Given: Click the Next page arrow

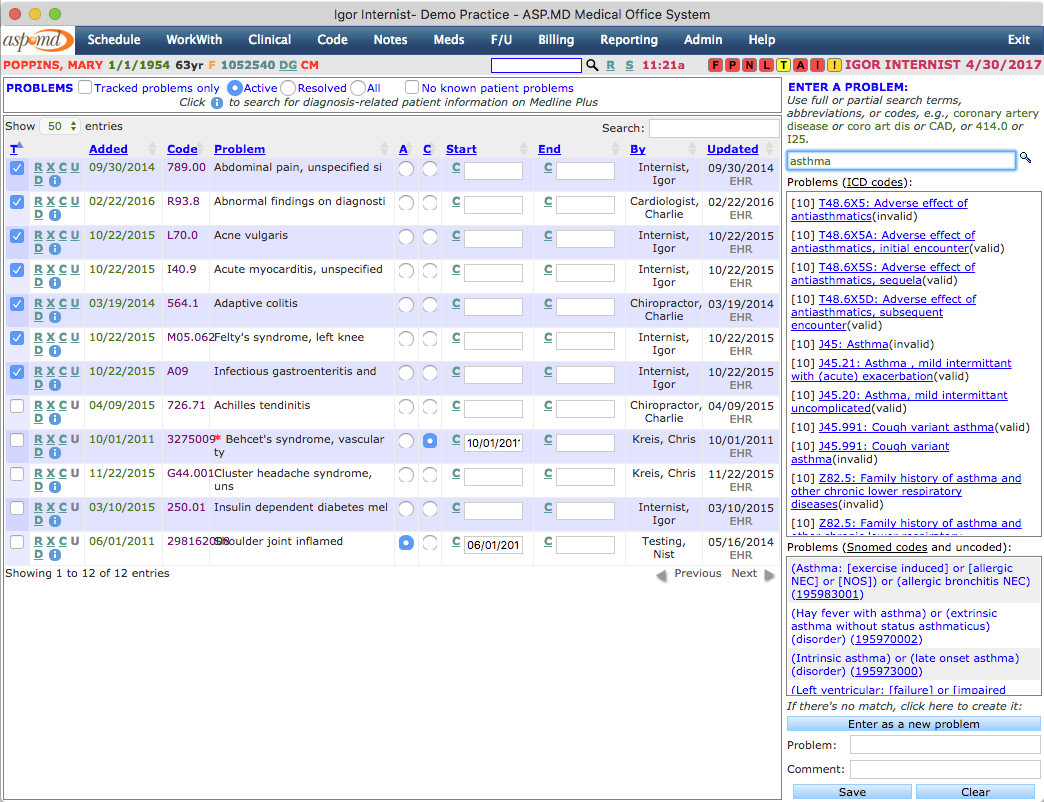Looking at the screenshot, I should [x=767, y=573].
